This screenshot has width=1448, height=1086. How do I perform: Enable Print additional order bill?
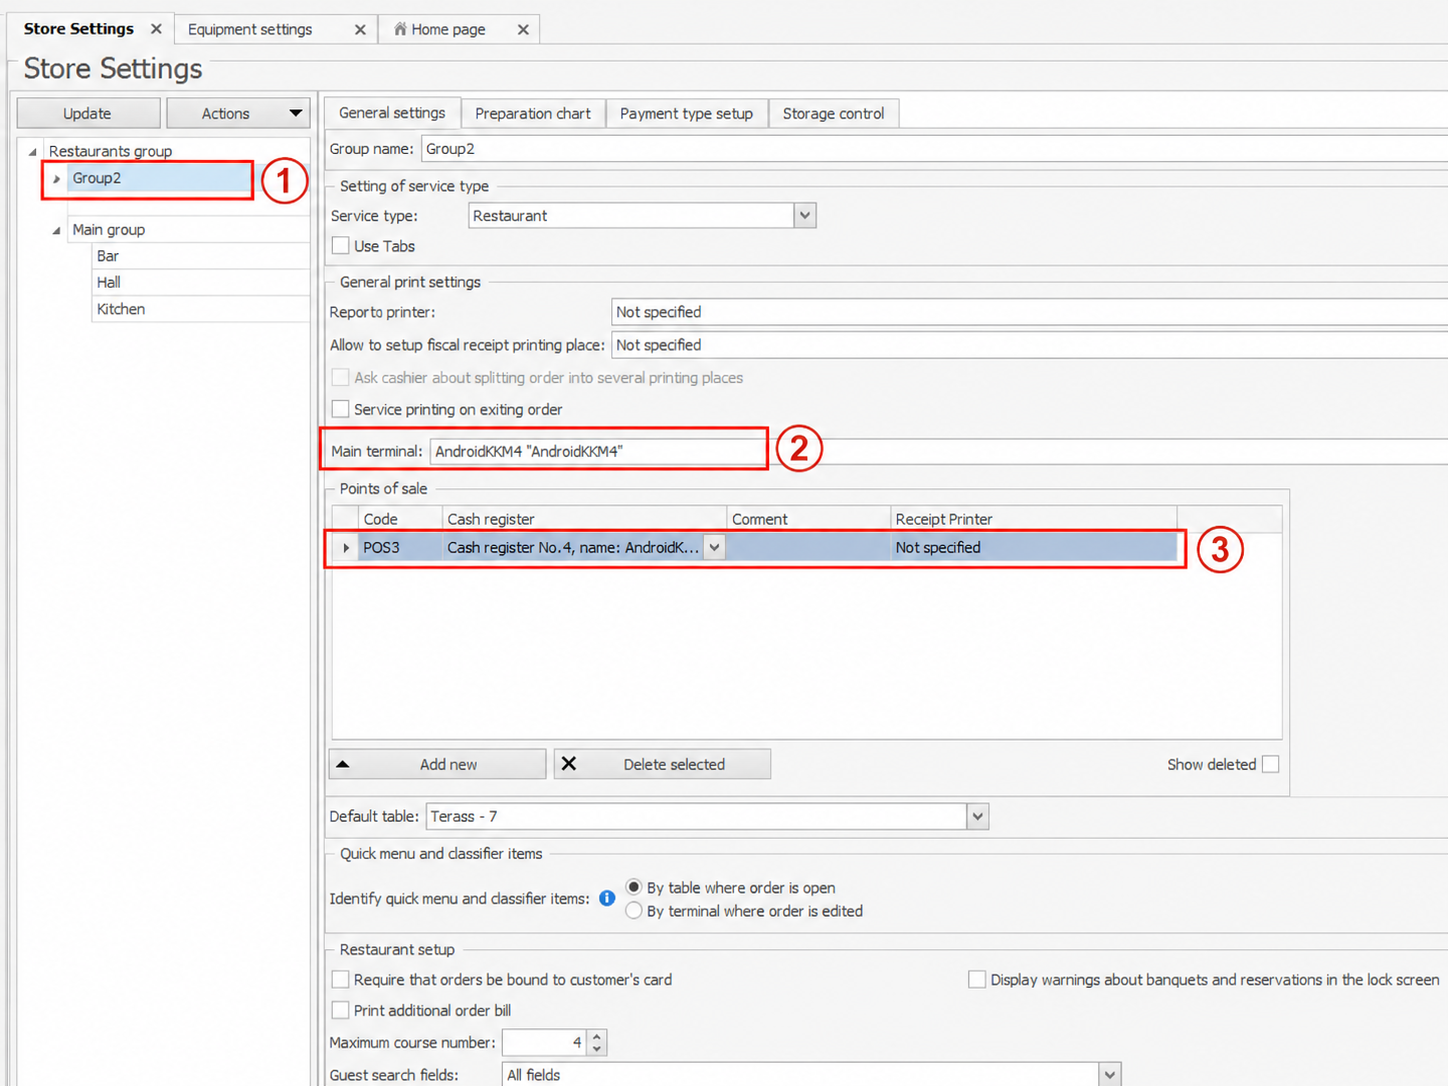[341, 1010]
